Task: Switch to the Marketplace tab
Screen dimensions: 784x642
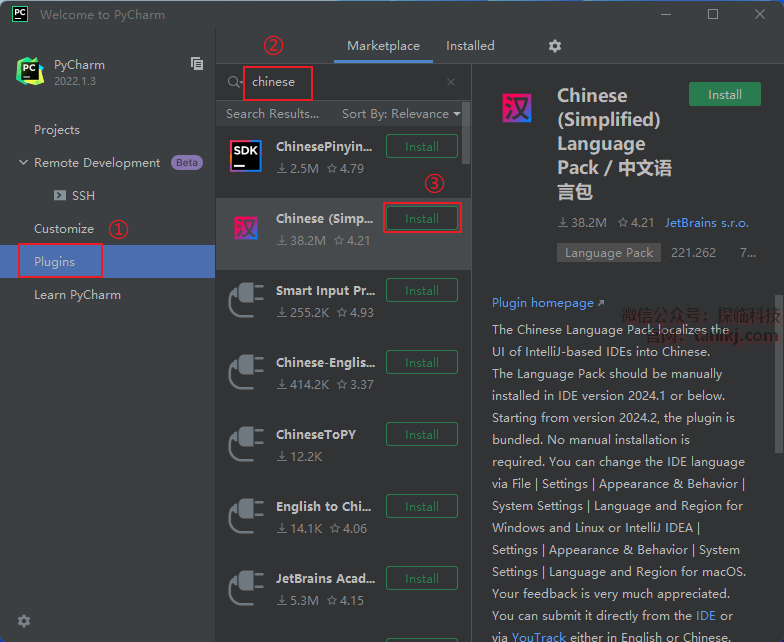Action: click(384, 46)
